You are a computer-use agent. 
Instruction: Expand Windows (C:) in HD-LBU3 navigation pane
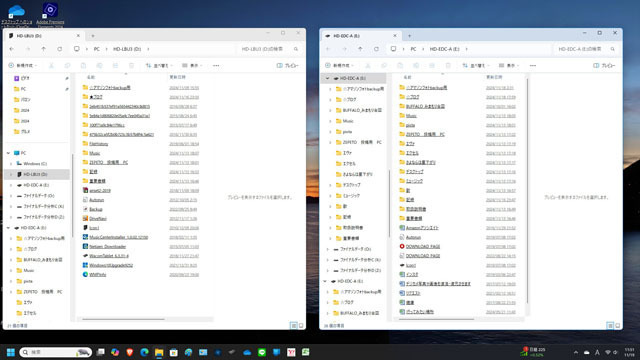pos(11,164)
